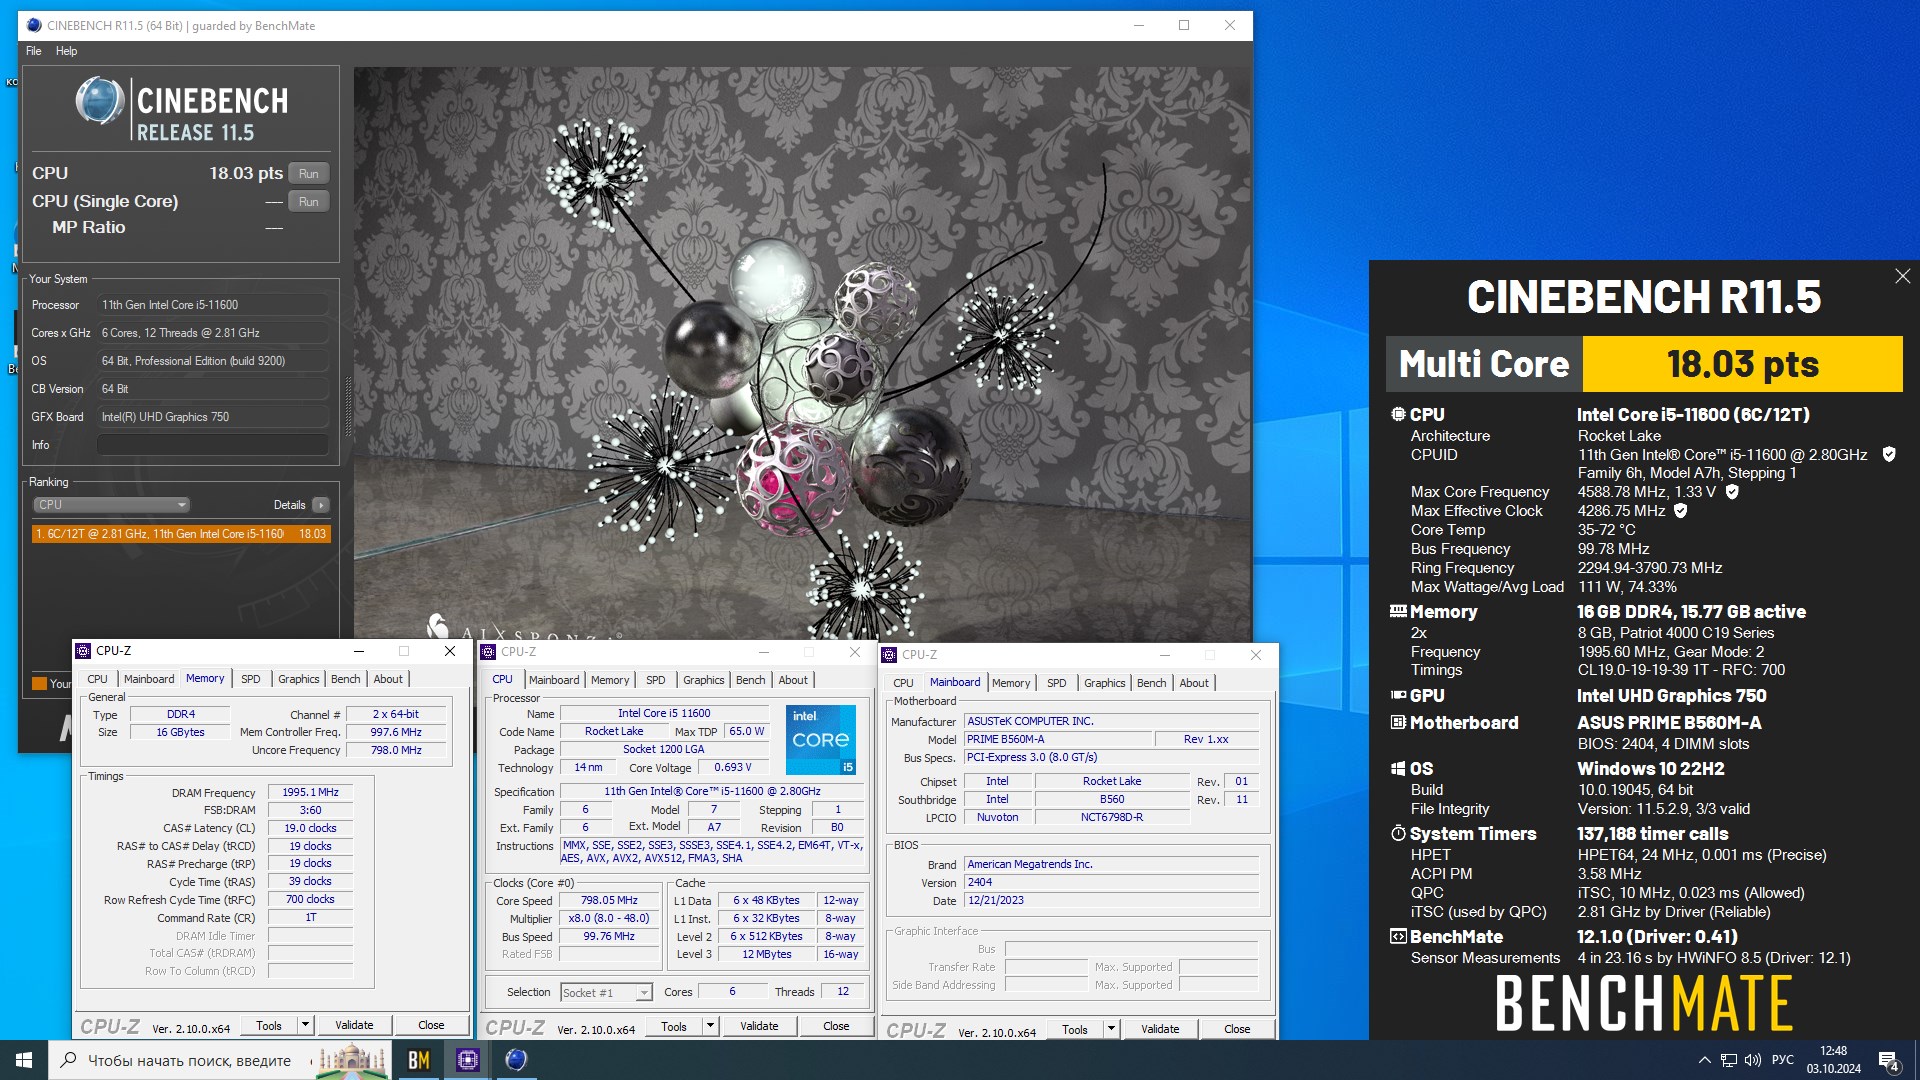1920x1080 pixels.
Task: Click the CPUID verified shield badge
Action: (1889, 454)
